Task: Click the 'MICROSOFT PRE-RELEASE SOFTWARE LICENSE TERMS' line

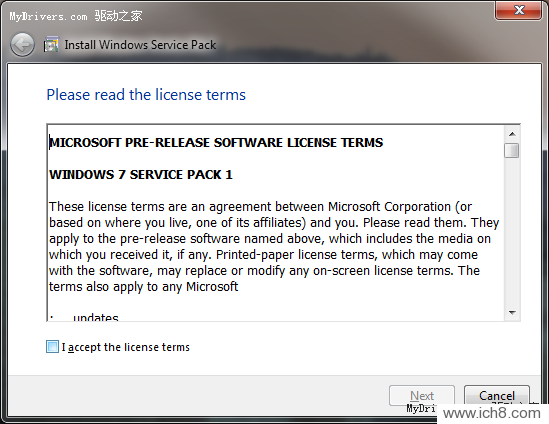Action: (216, 143)
